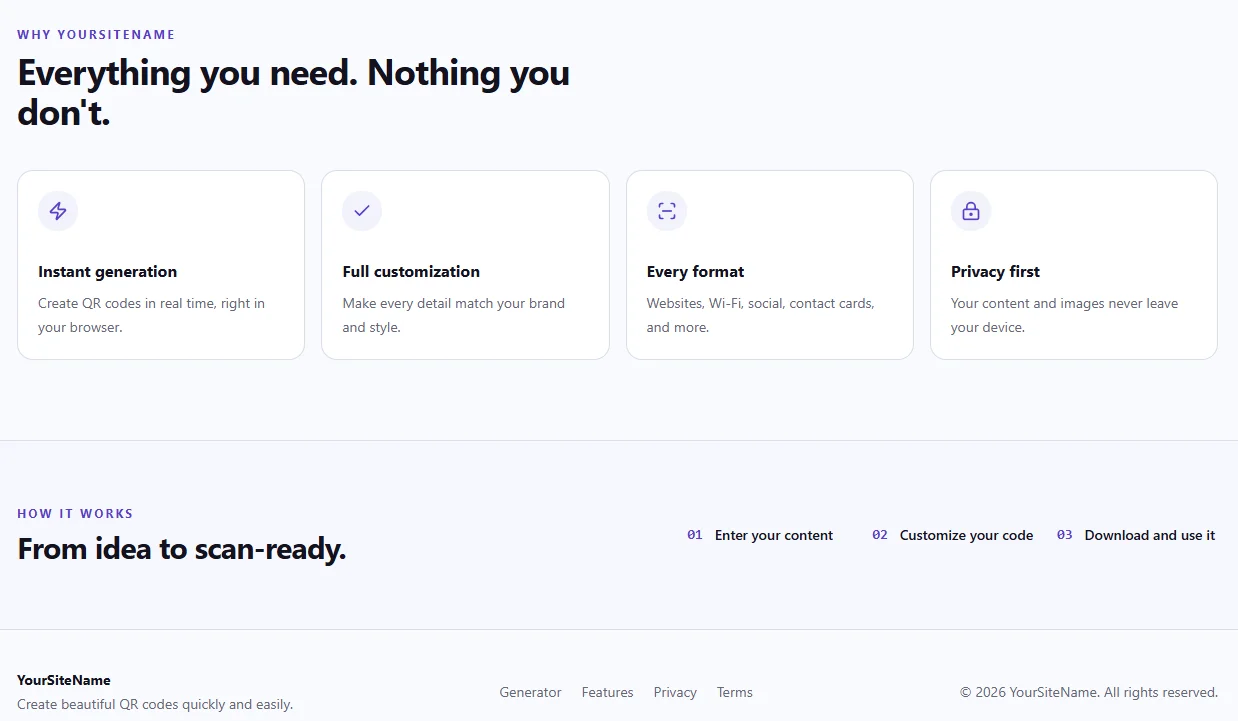Click 'Websites, Wi-Fi, social, contact cards' text
Image resolution: width=1238 pixels, height=721 pixels.
[x=760, y=315]
